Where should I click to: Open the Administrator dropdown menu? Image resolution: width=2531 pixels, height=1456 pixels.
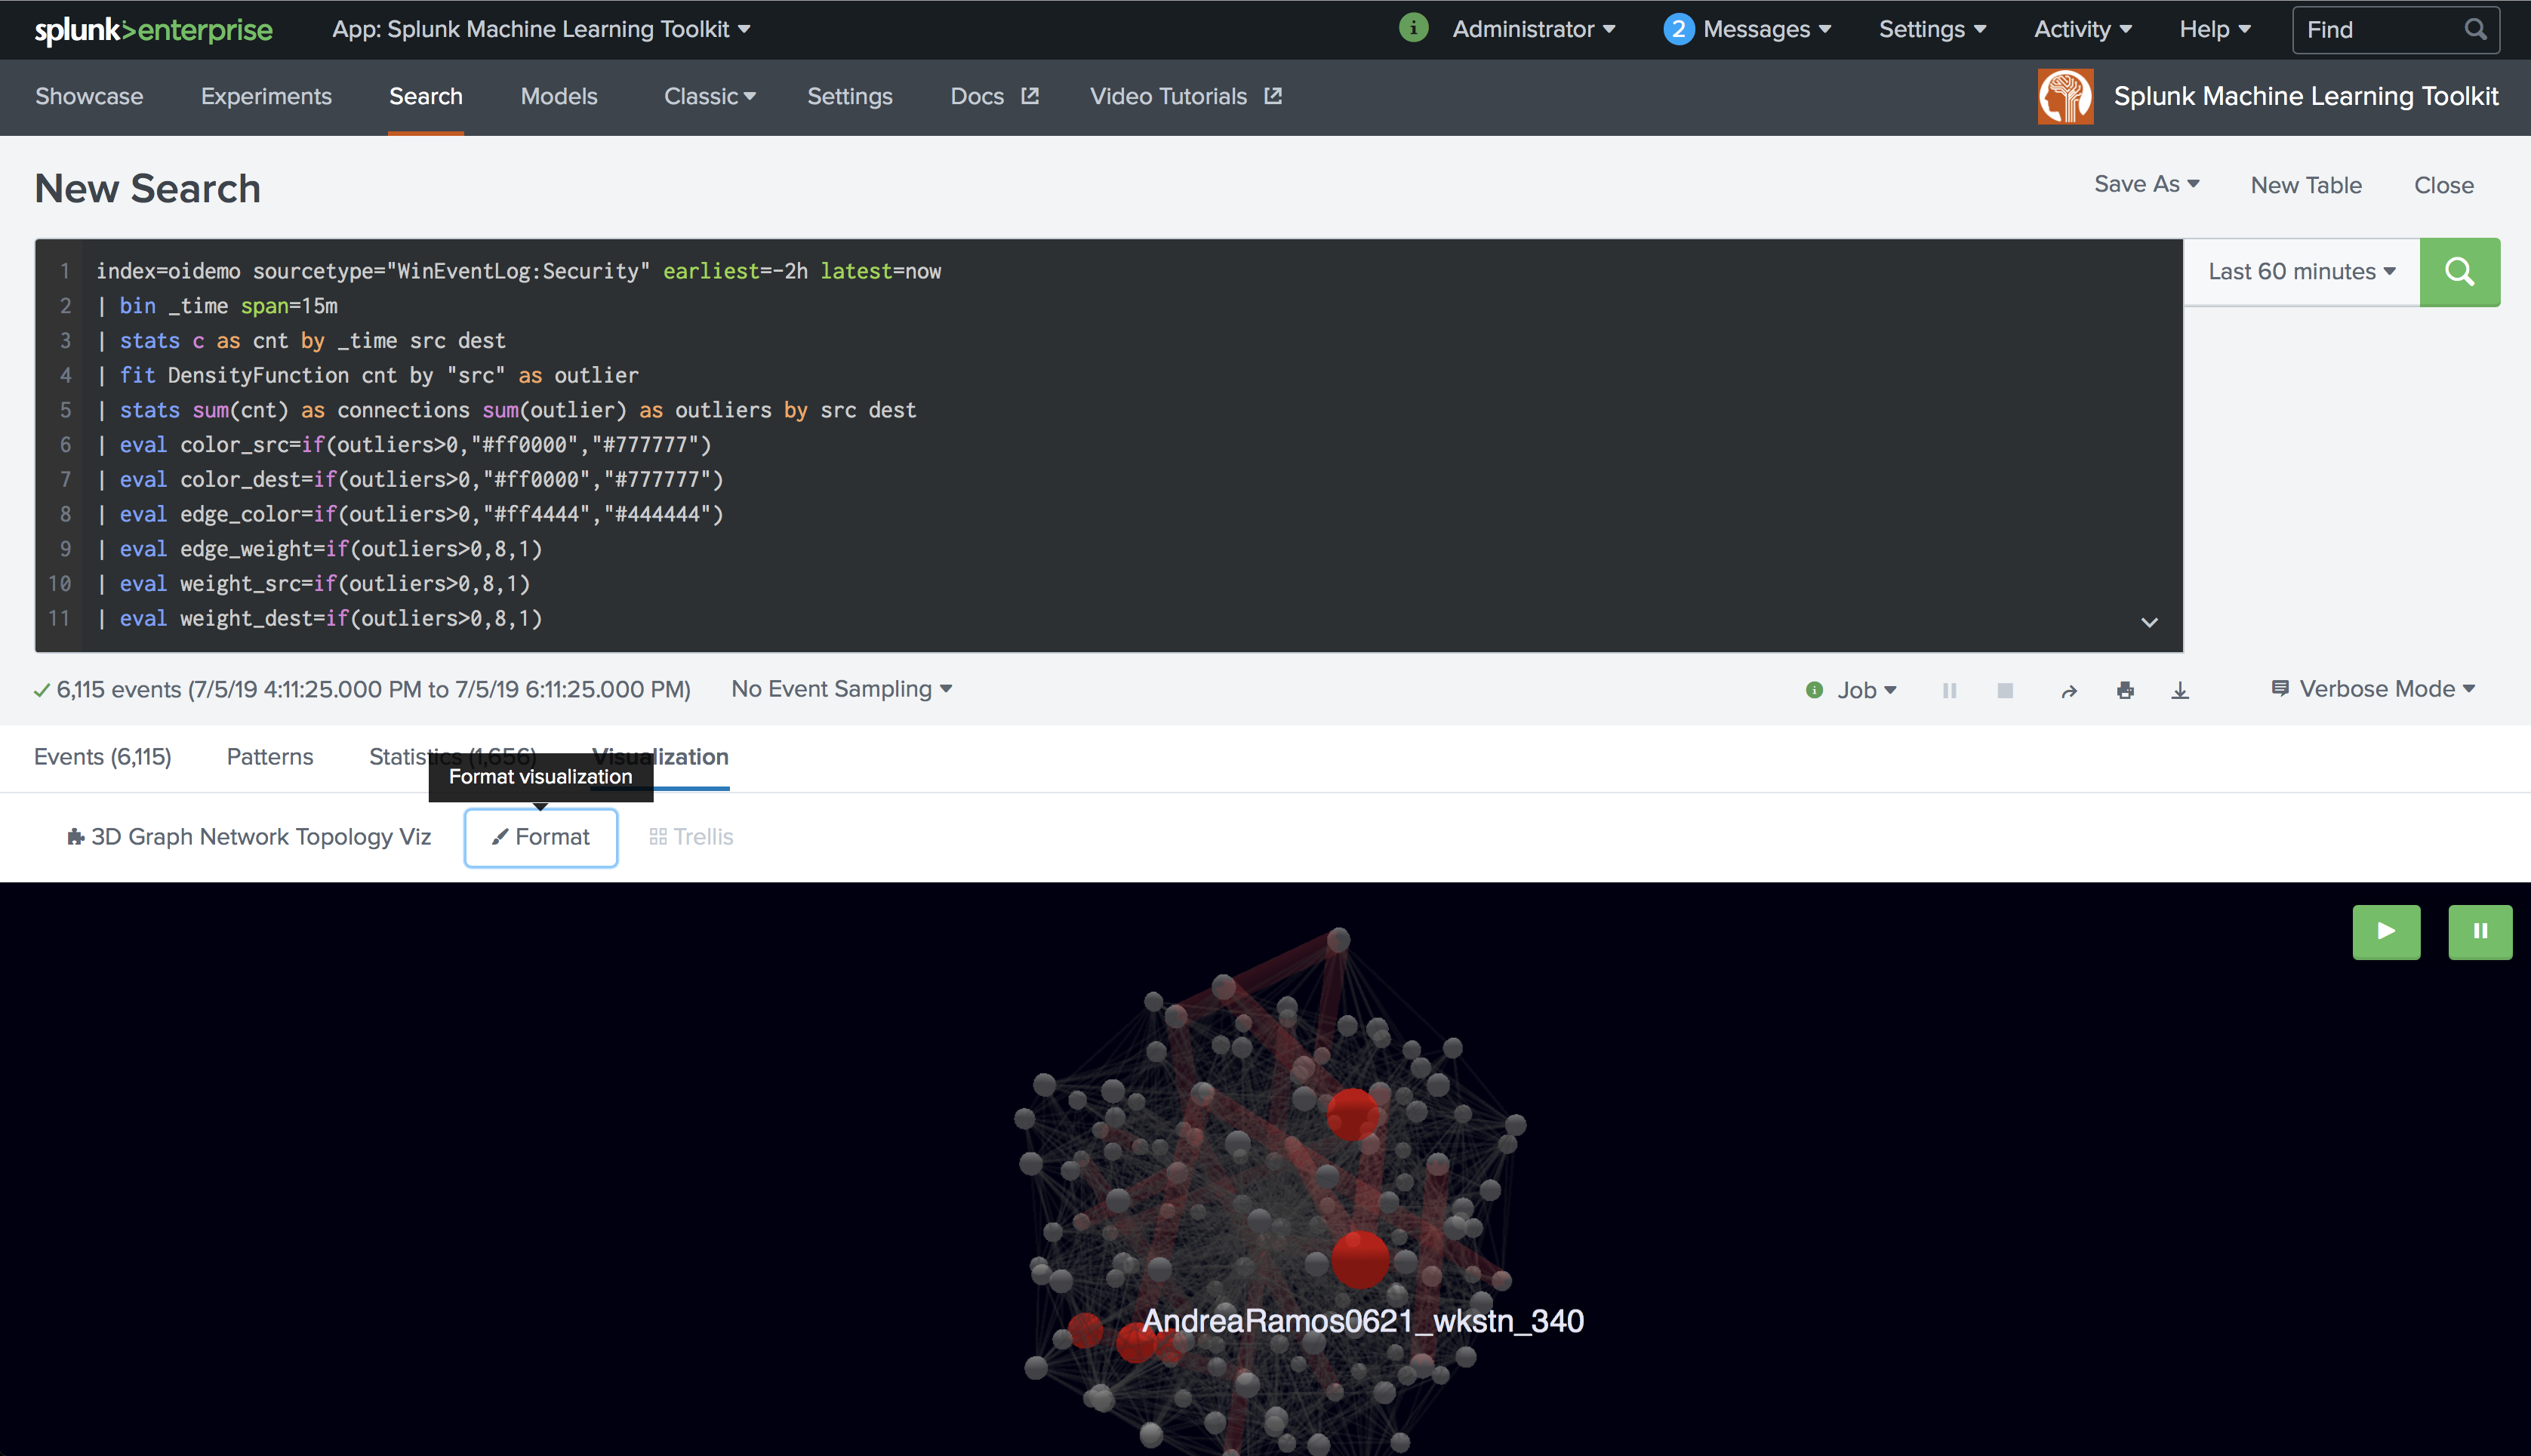tap(1533, 29)
